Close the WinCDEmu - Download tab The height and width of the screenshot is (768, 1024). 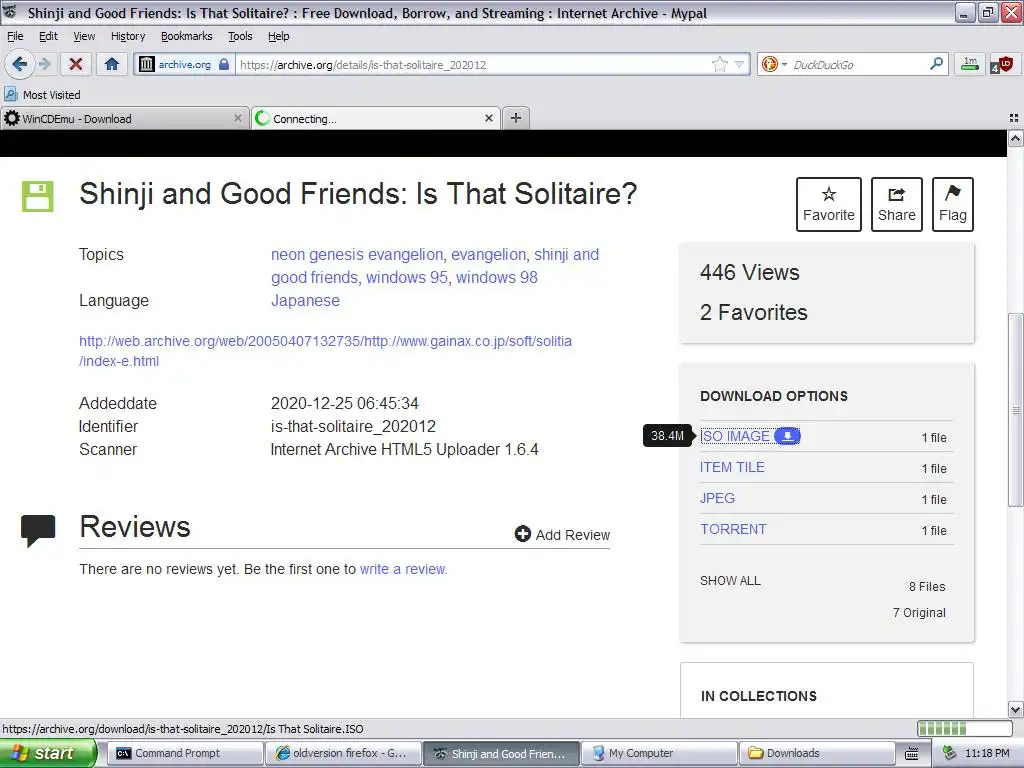tap(238, 118)
